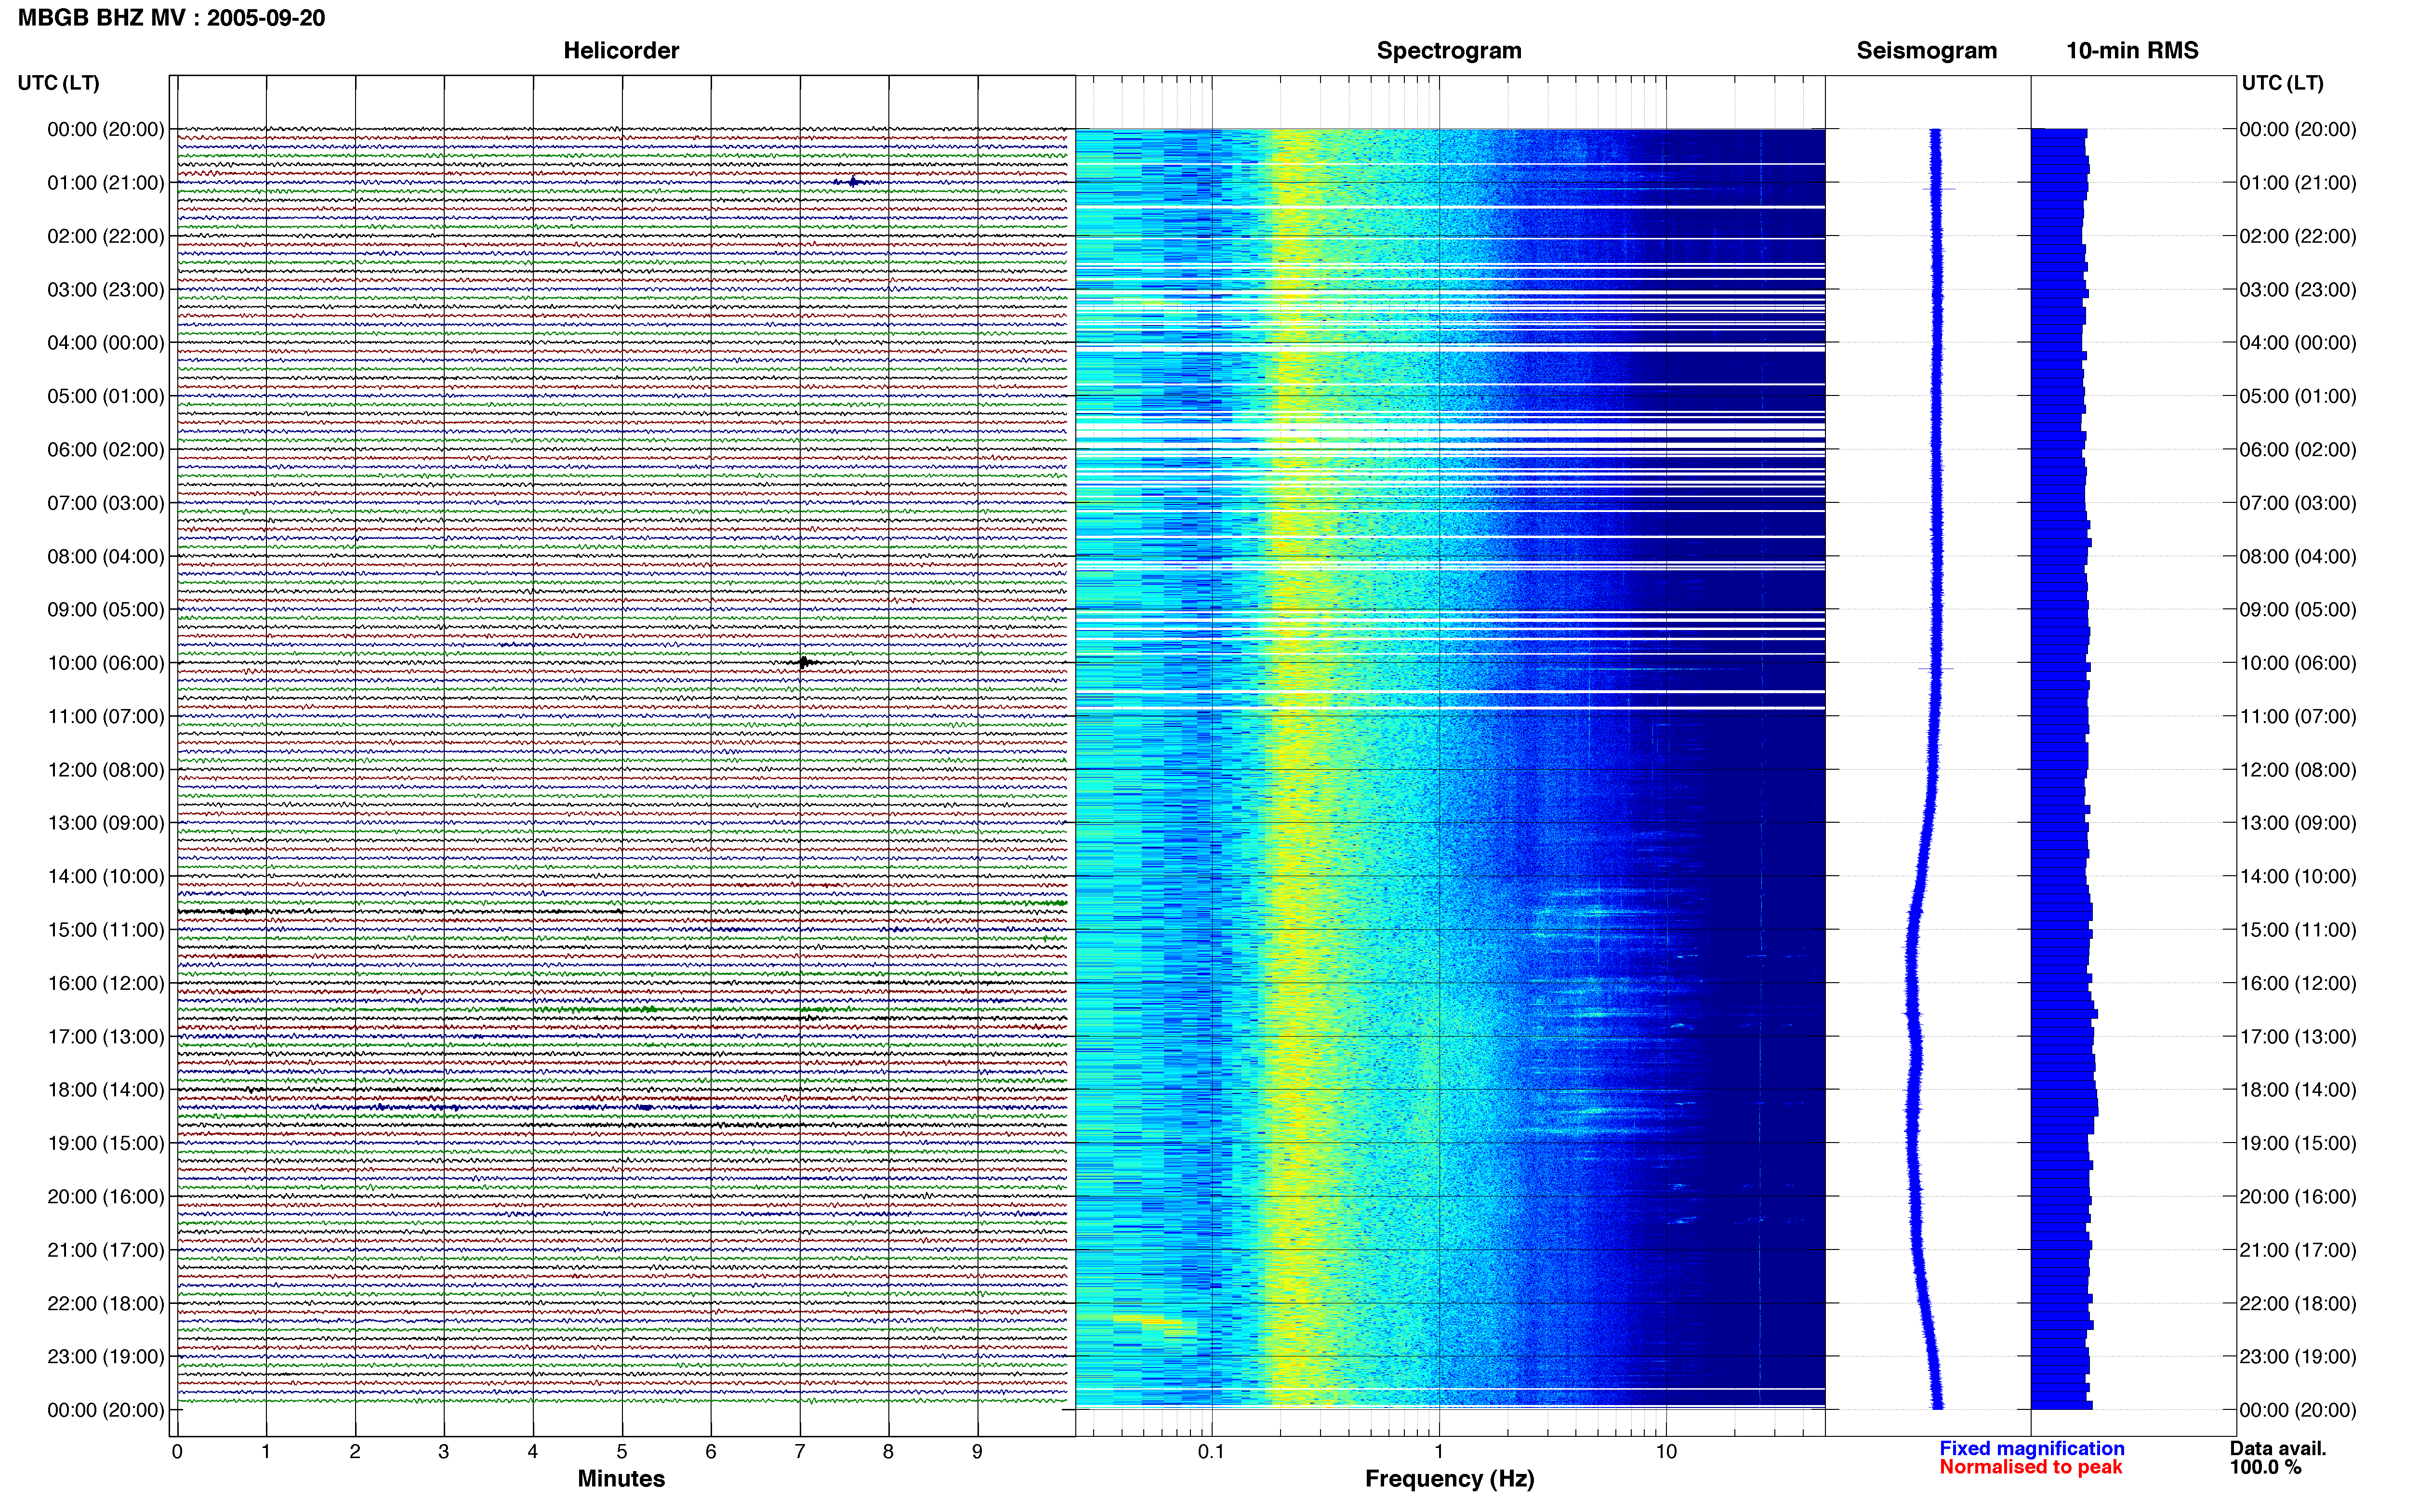Click the "Data avail." label
2418x1512 pixels.
coord(2278,1448)
